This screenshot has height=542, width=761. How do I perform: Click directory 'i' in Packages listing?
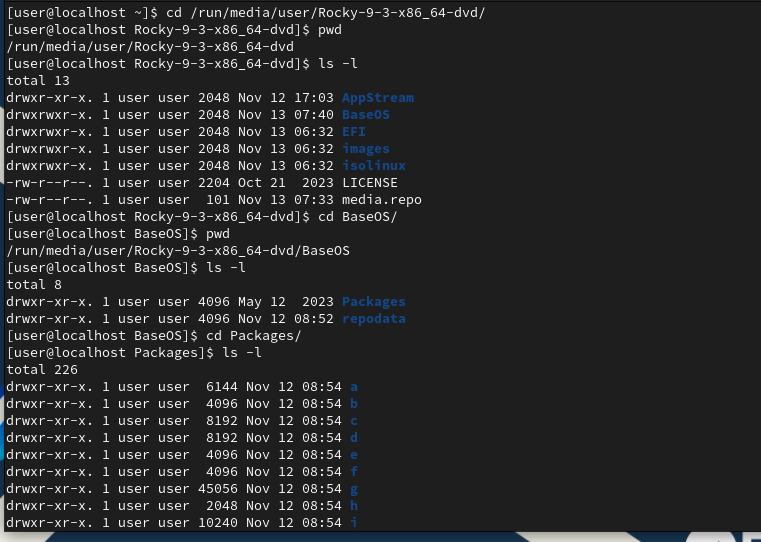[354, 523]
